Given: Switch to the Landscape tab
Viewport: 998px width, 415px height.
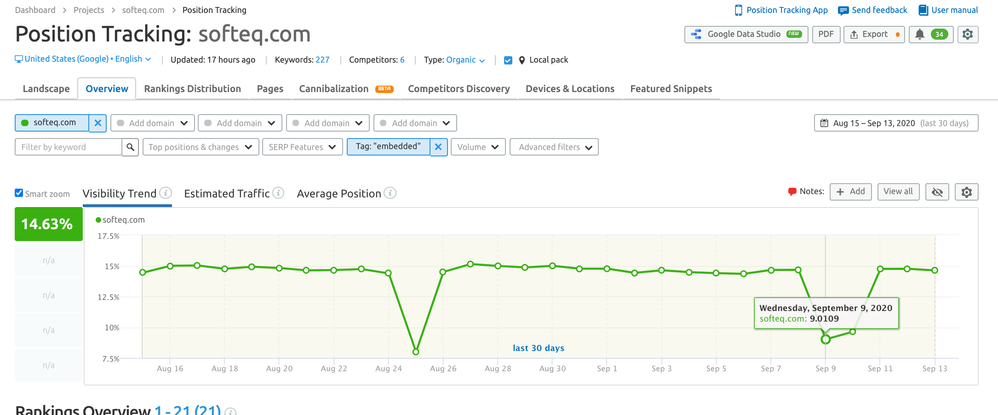Looking at the screenshot, I should [x=46, y=89].
